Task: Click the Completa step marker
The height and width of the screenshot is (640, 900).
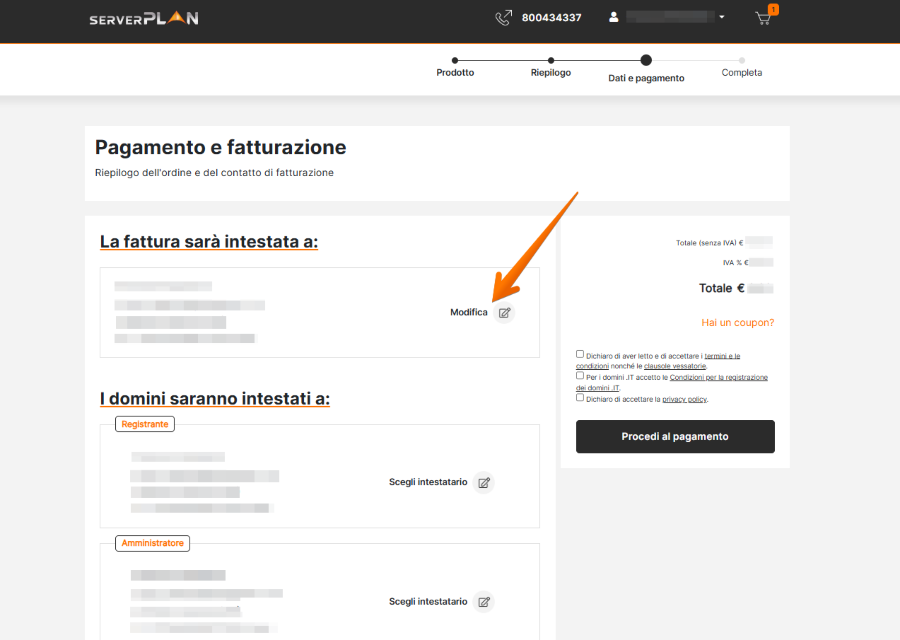Action: [742, 61]
